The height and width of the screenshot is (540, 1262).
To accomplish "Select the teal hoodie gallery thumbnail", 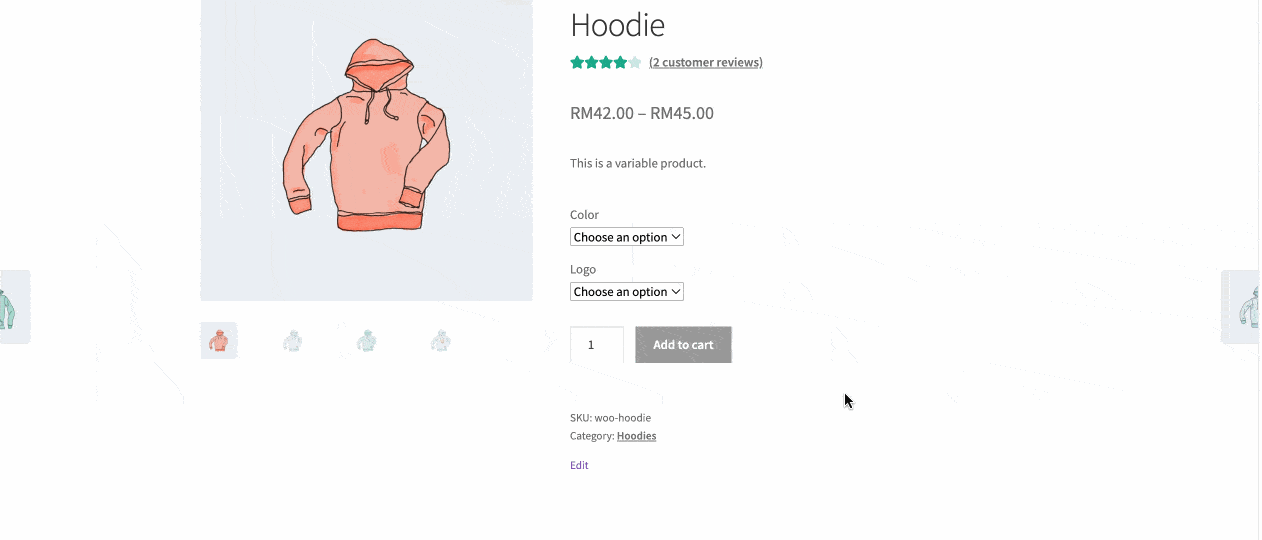I will tap(366, 341).
